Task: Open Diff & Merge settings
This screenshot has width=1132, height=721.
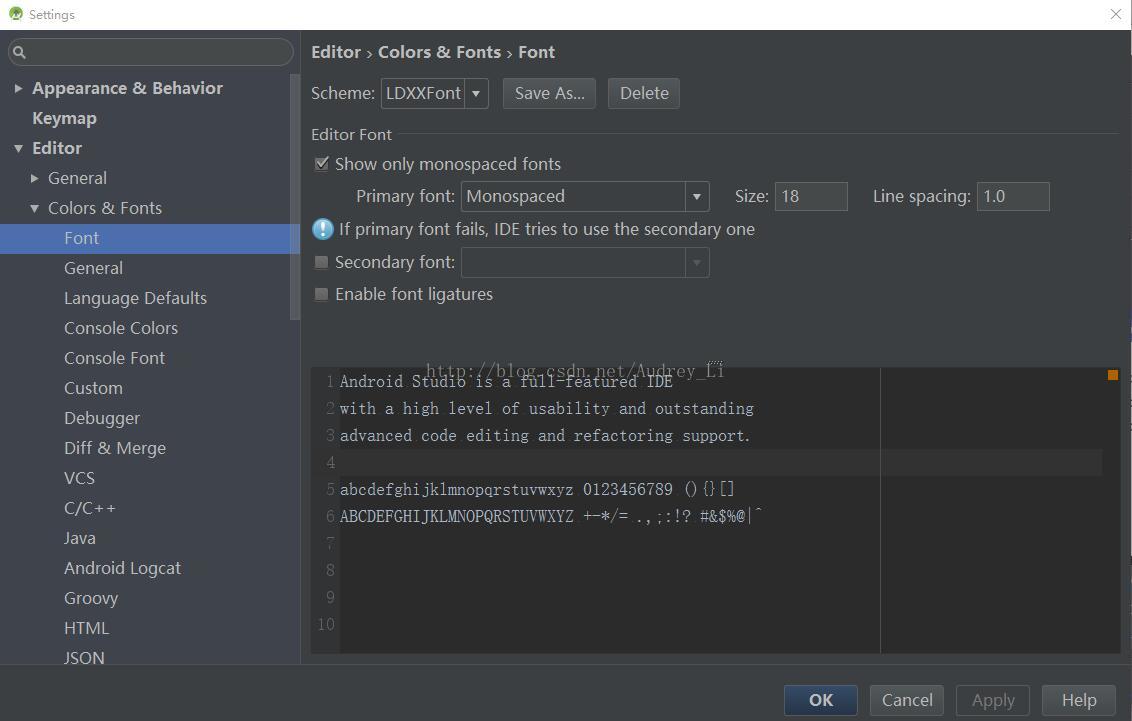Action: [115, 448]
